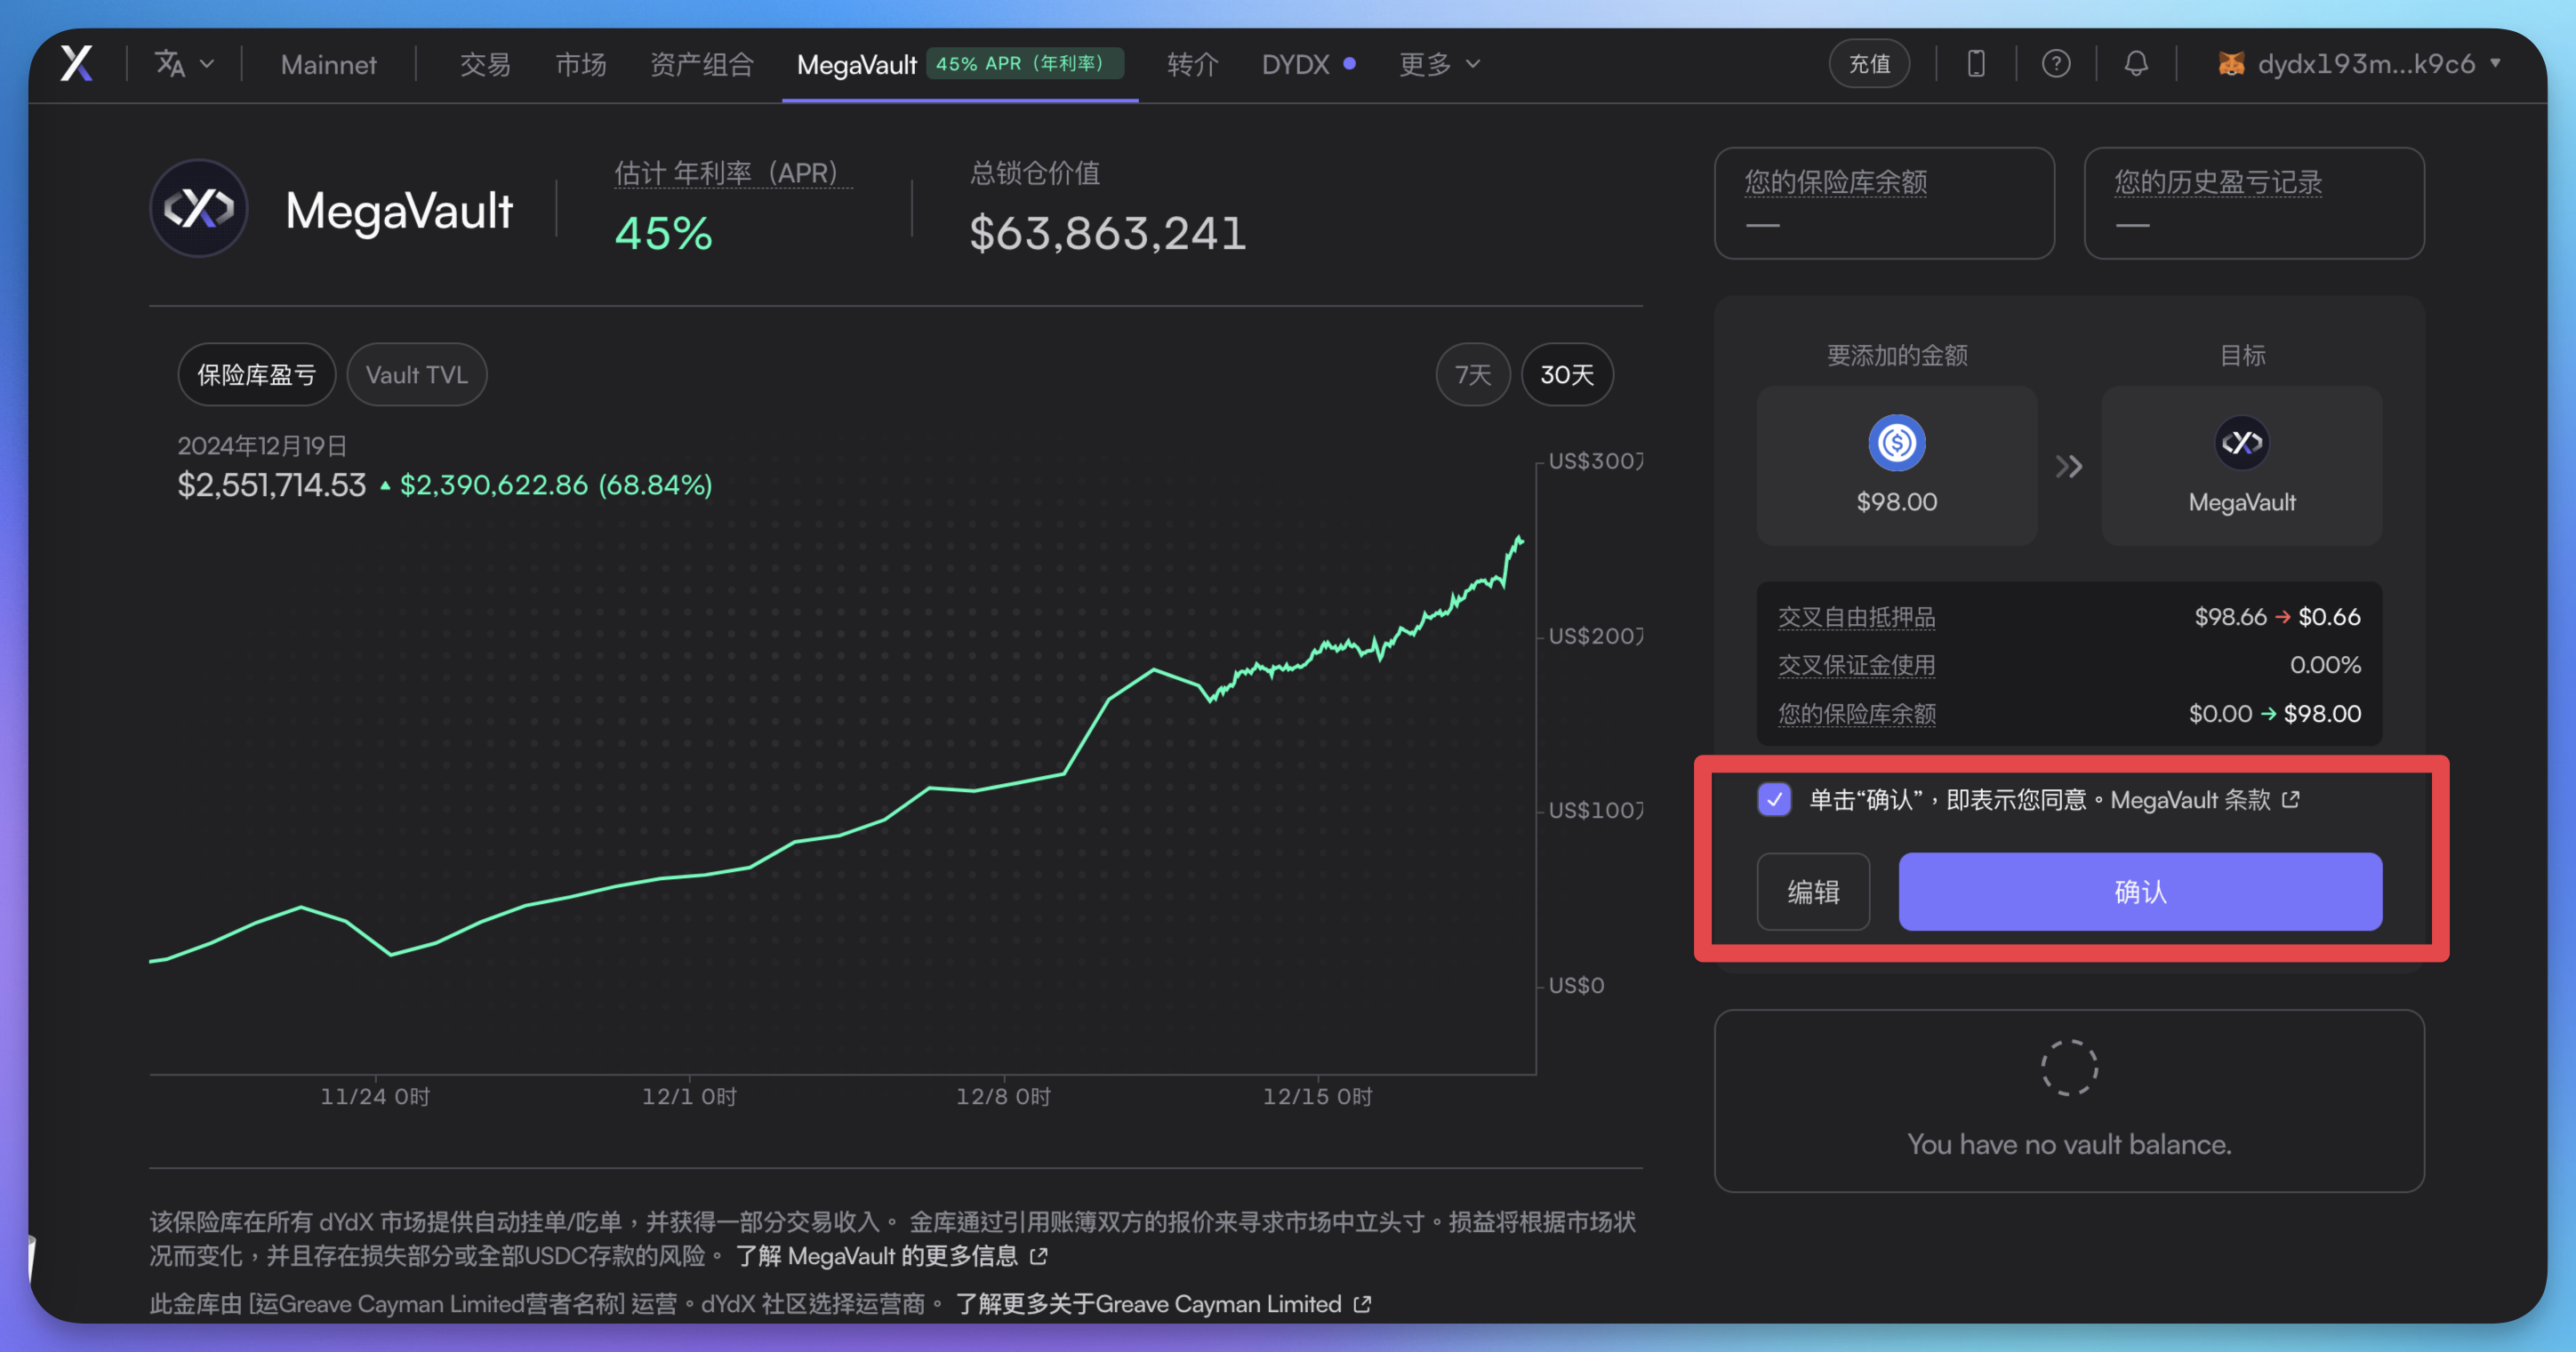Image resolution: width=2576 pixels, height=1352 pixels.
Task: Expand the 更多 more menu
Action: tap(1439, 65)
